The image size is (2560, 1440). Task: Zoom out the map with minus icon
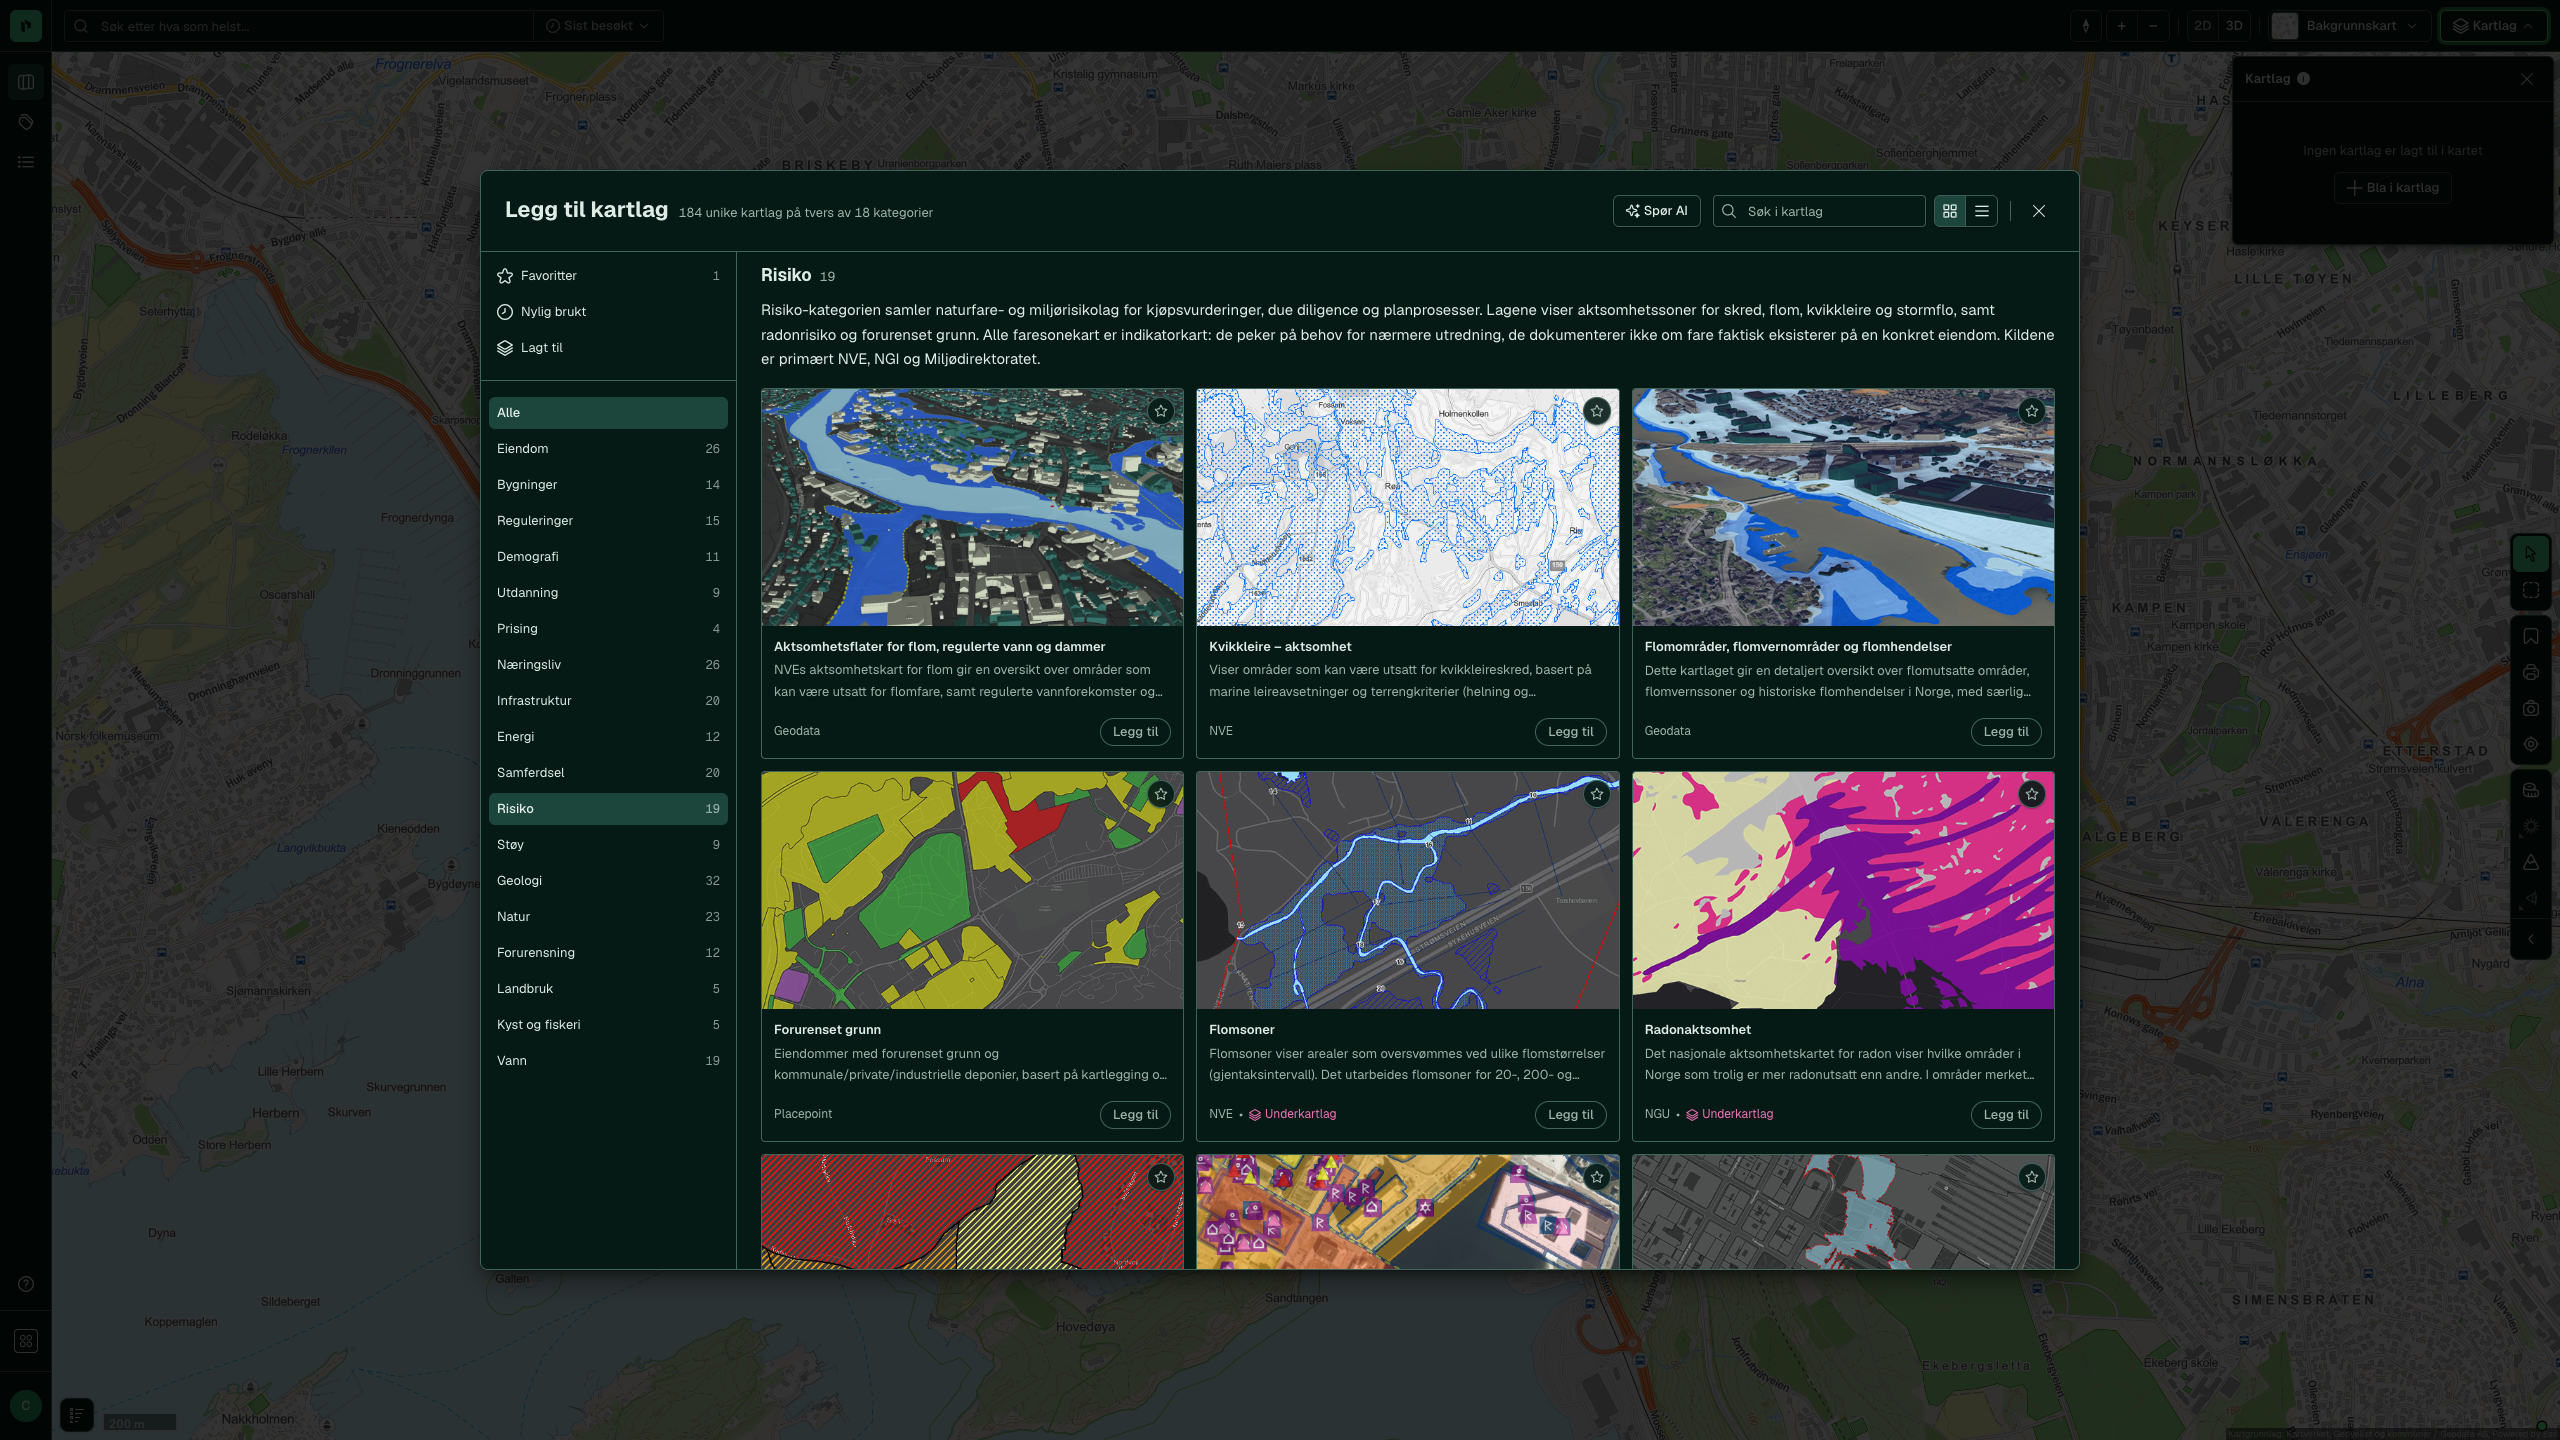[2153, 26]
